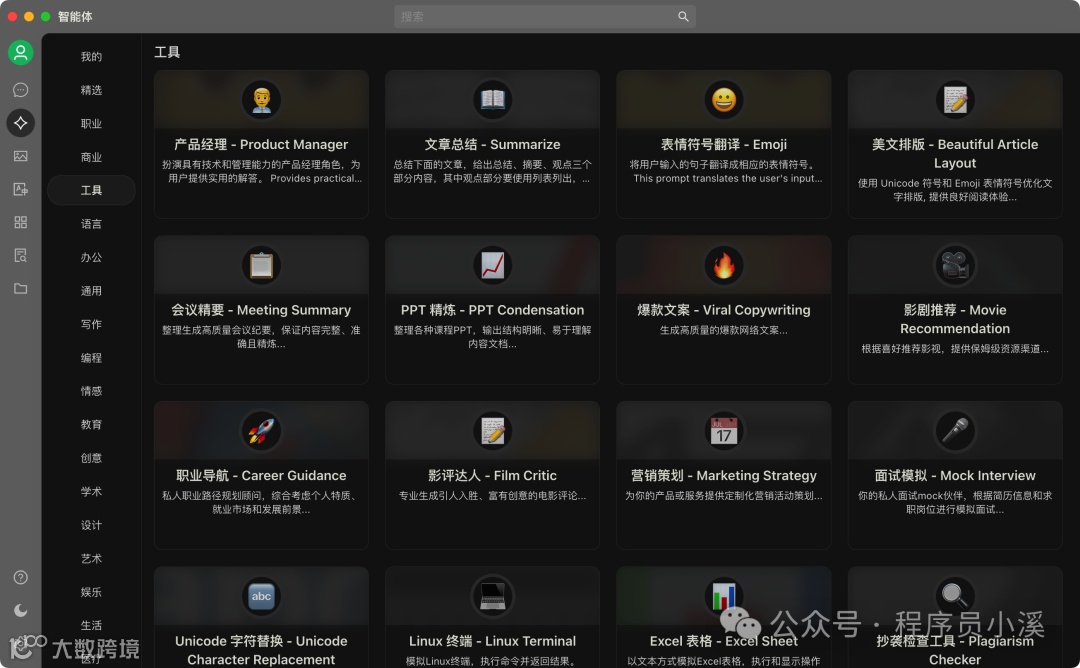1080x668 pixels.
Task: Click the Linux Terminal title text
Action: pos(492,641)
